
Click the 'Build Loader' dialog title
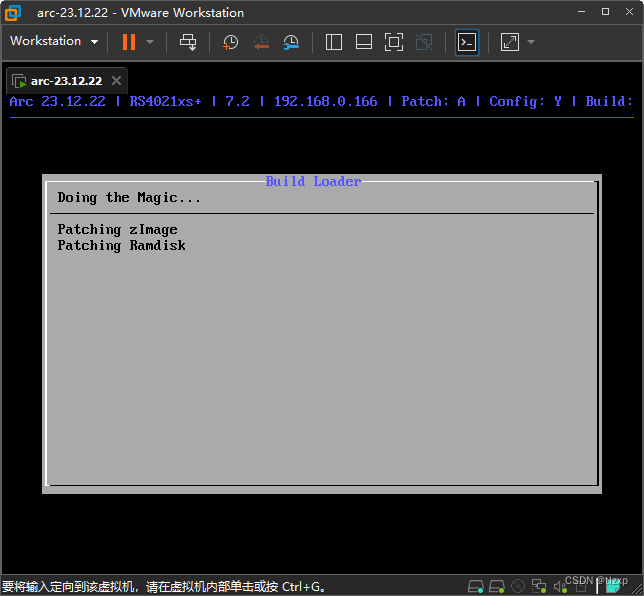coord(313,181)
